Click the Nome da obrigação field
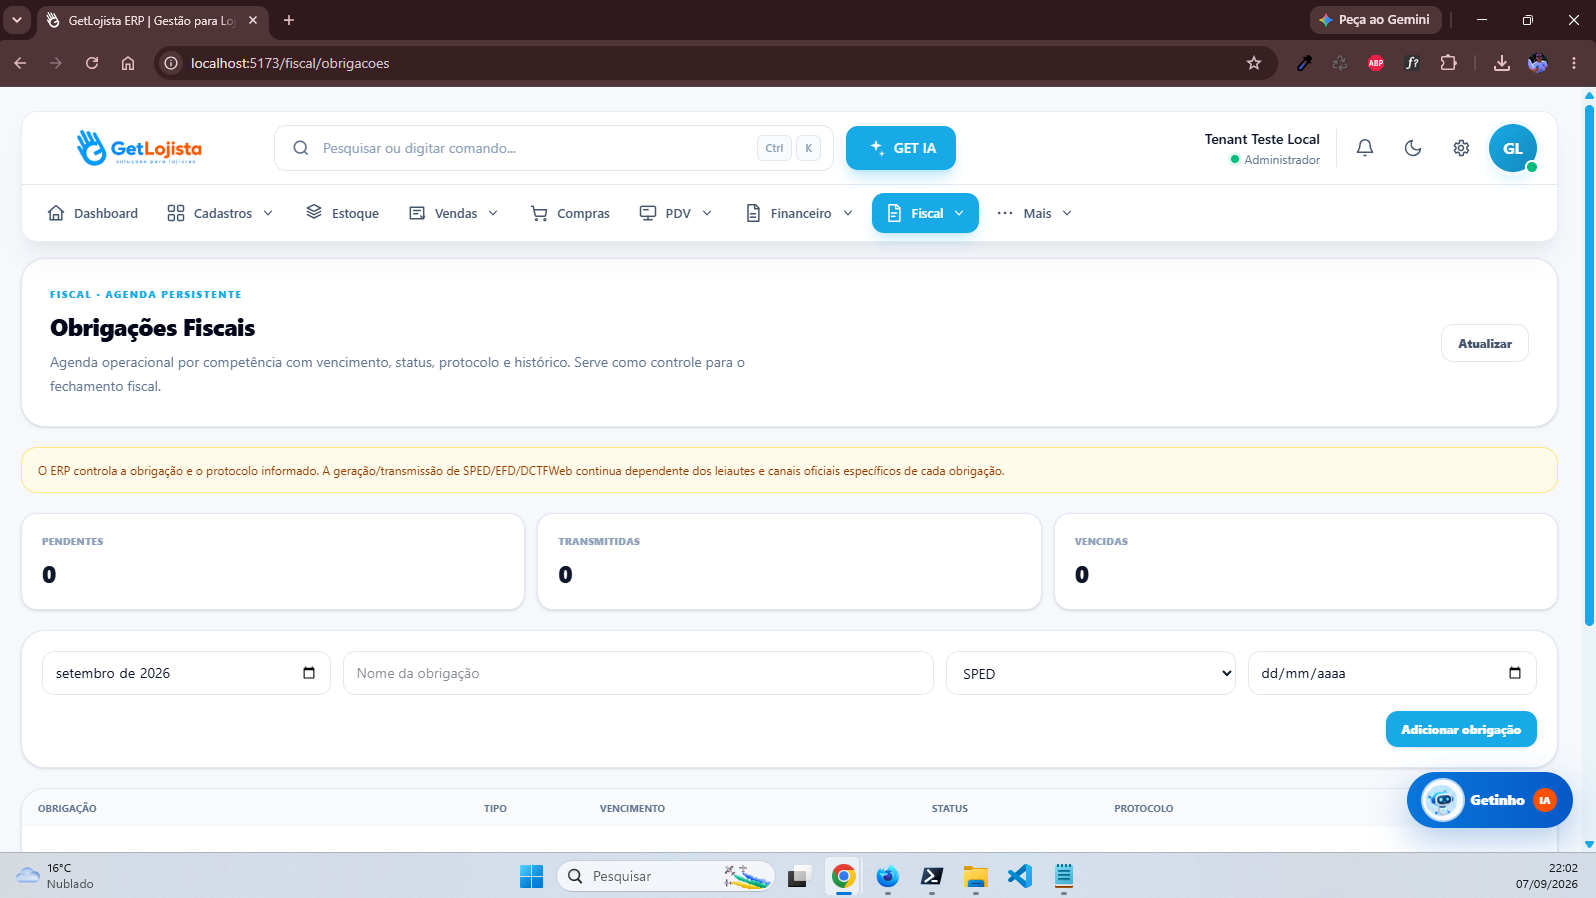The image size is (1596, 898). pyautogui.click(x=638, y=673)
